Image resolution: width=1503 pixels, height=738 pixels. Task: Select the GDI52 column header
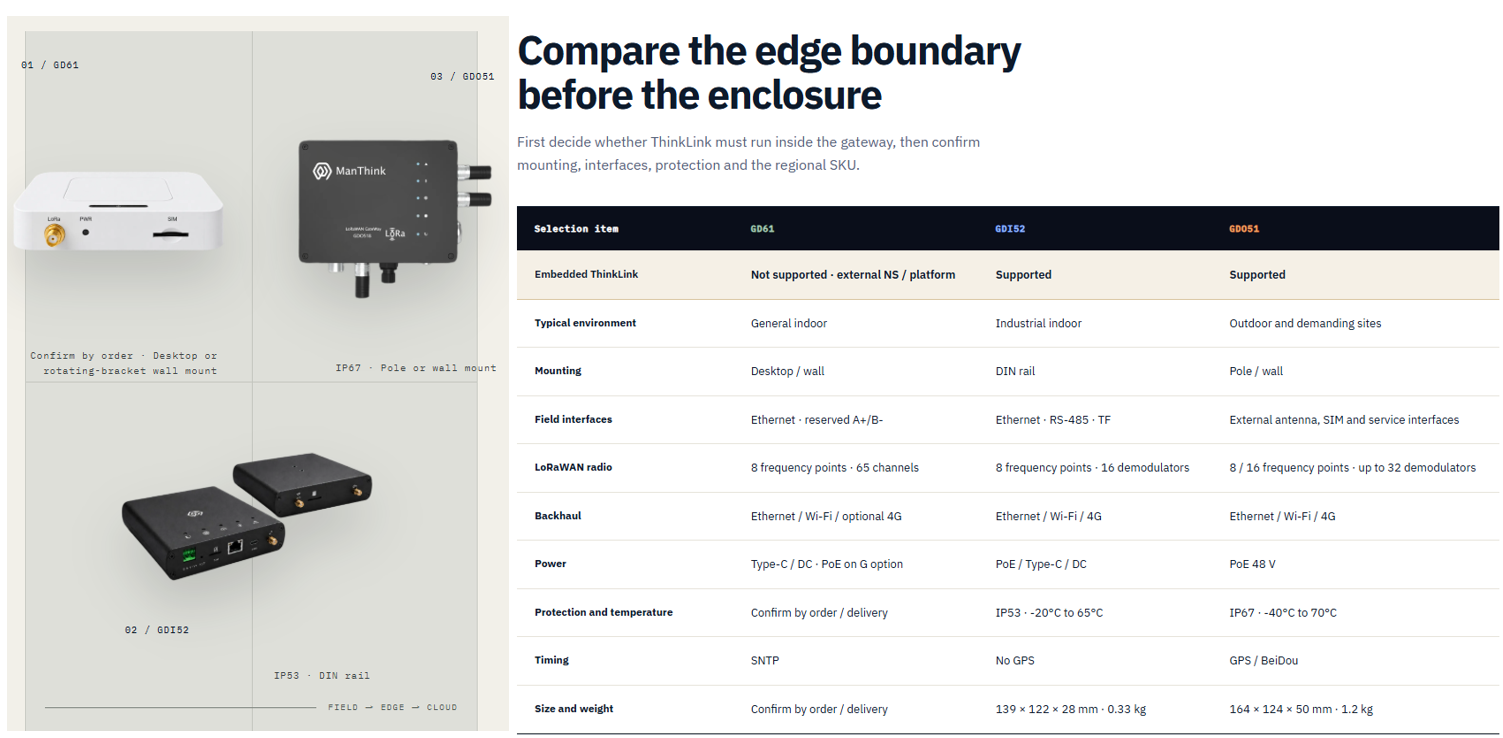click(1010, 229)
